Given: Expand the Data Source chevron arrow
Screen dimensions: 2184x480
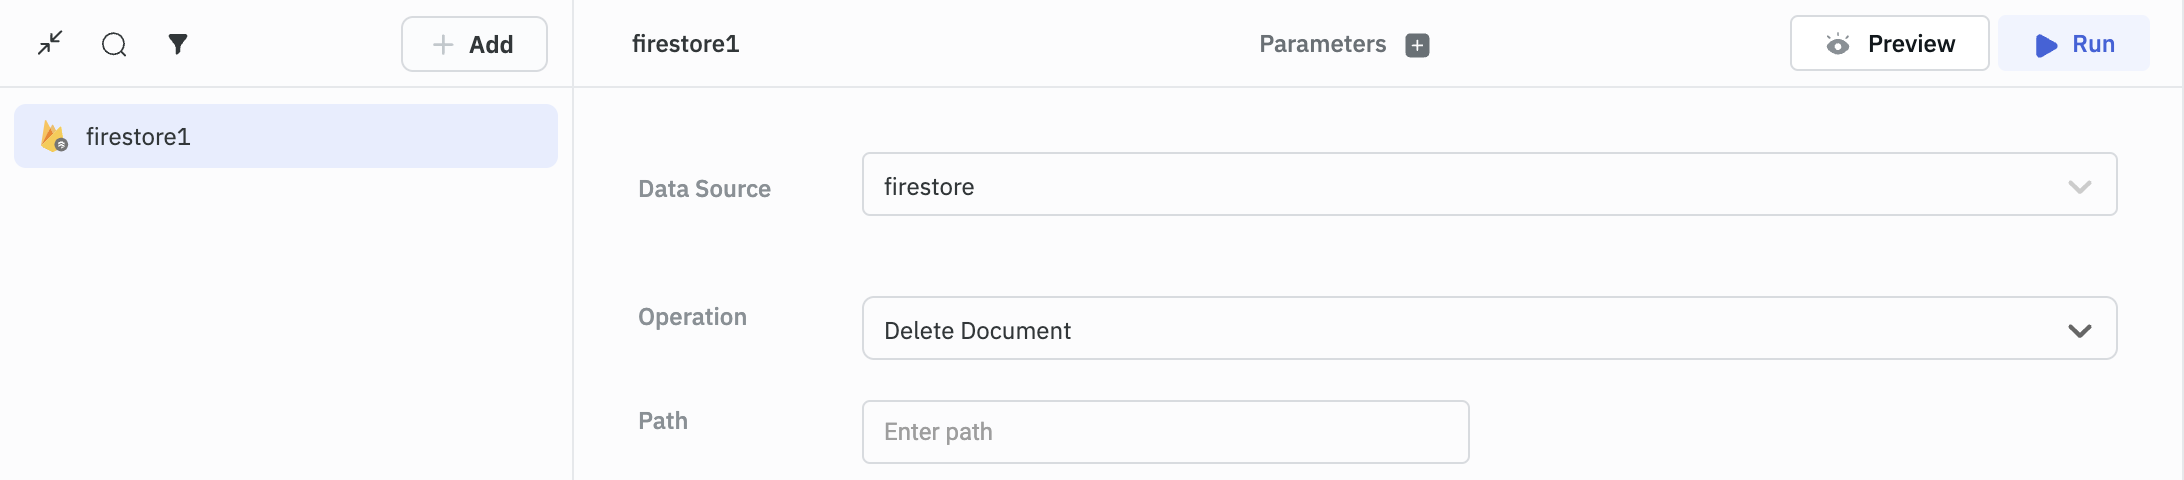Looking at the screenshot, I should click(x=2080, y=187).
